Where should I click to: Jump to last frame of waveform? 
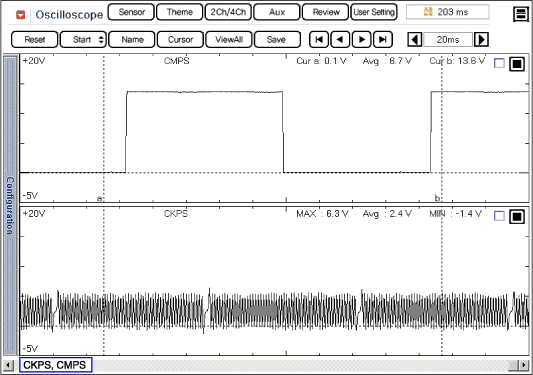click(x=383, y=40)
